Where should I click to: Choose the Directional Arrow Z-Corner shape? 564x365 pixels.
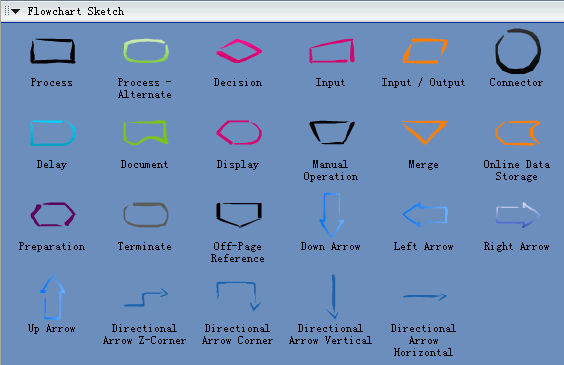[146, 297]
